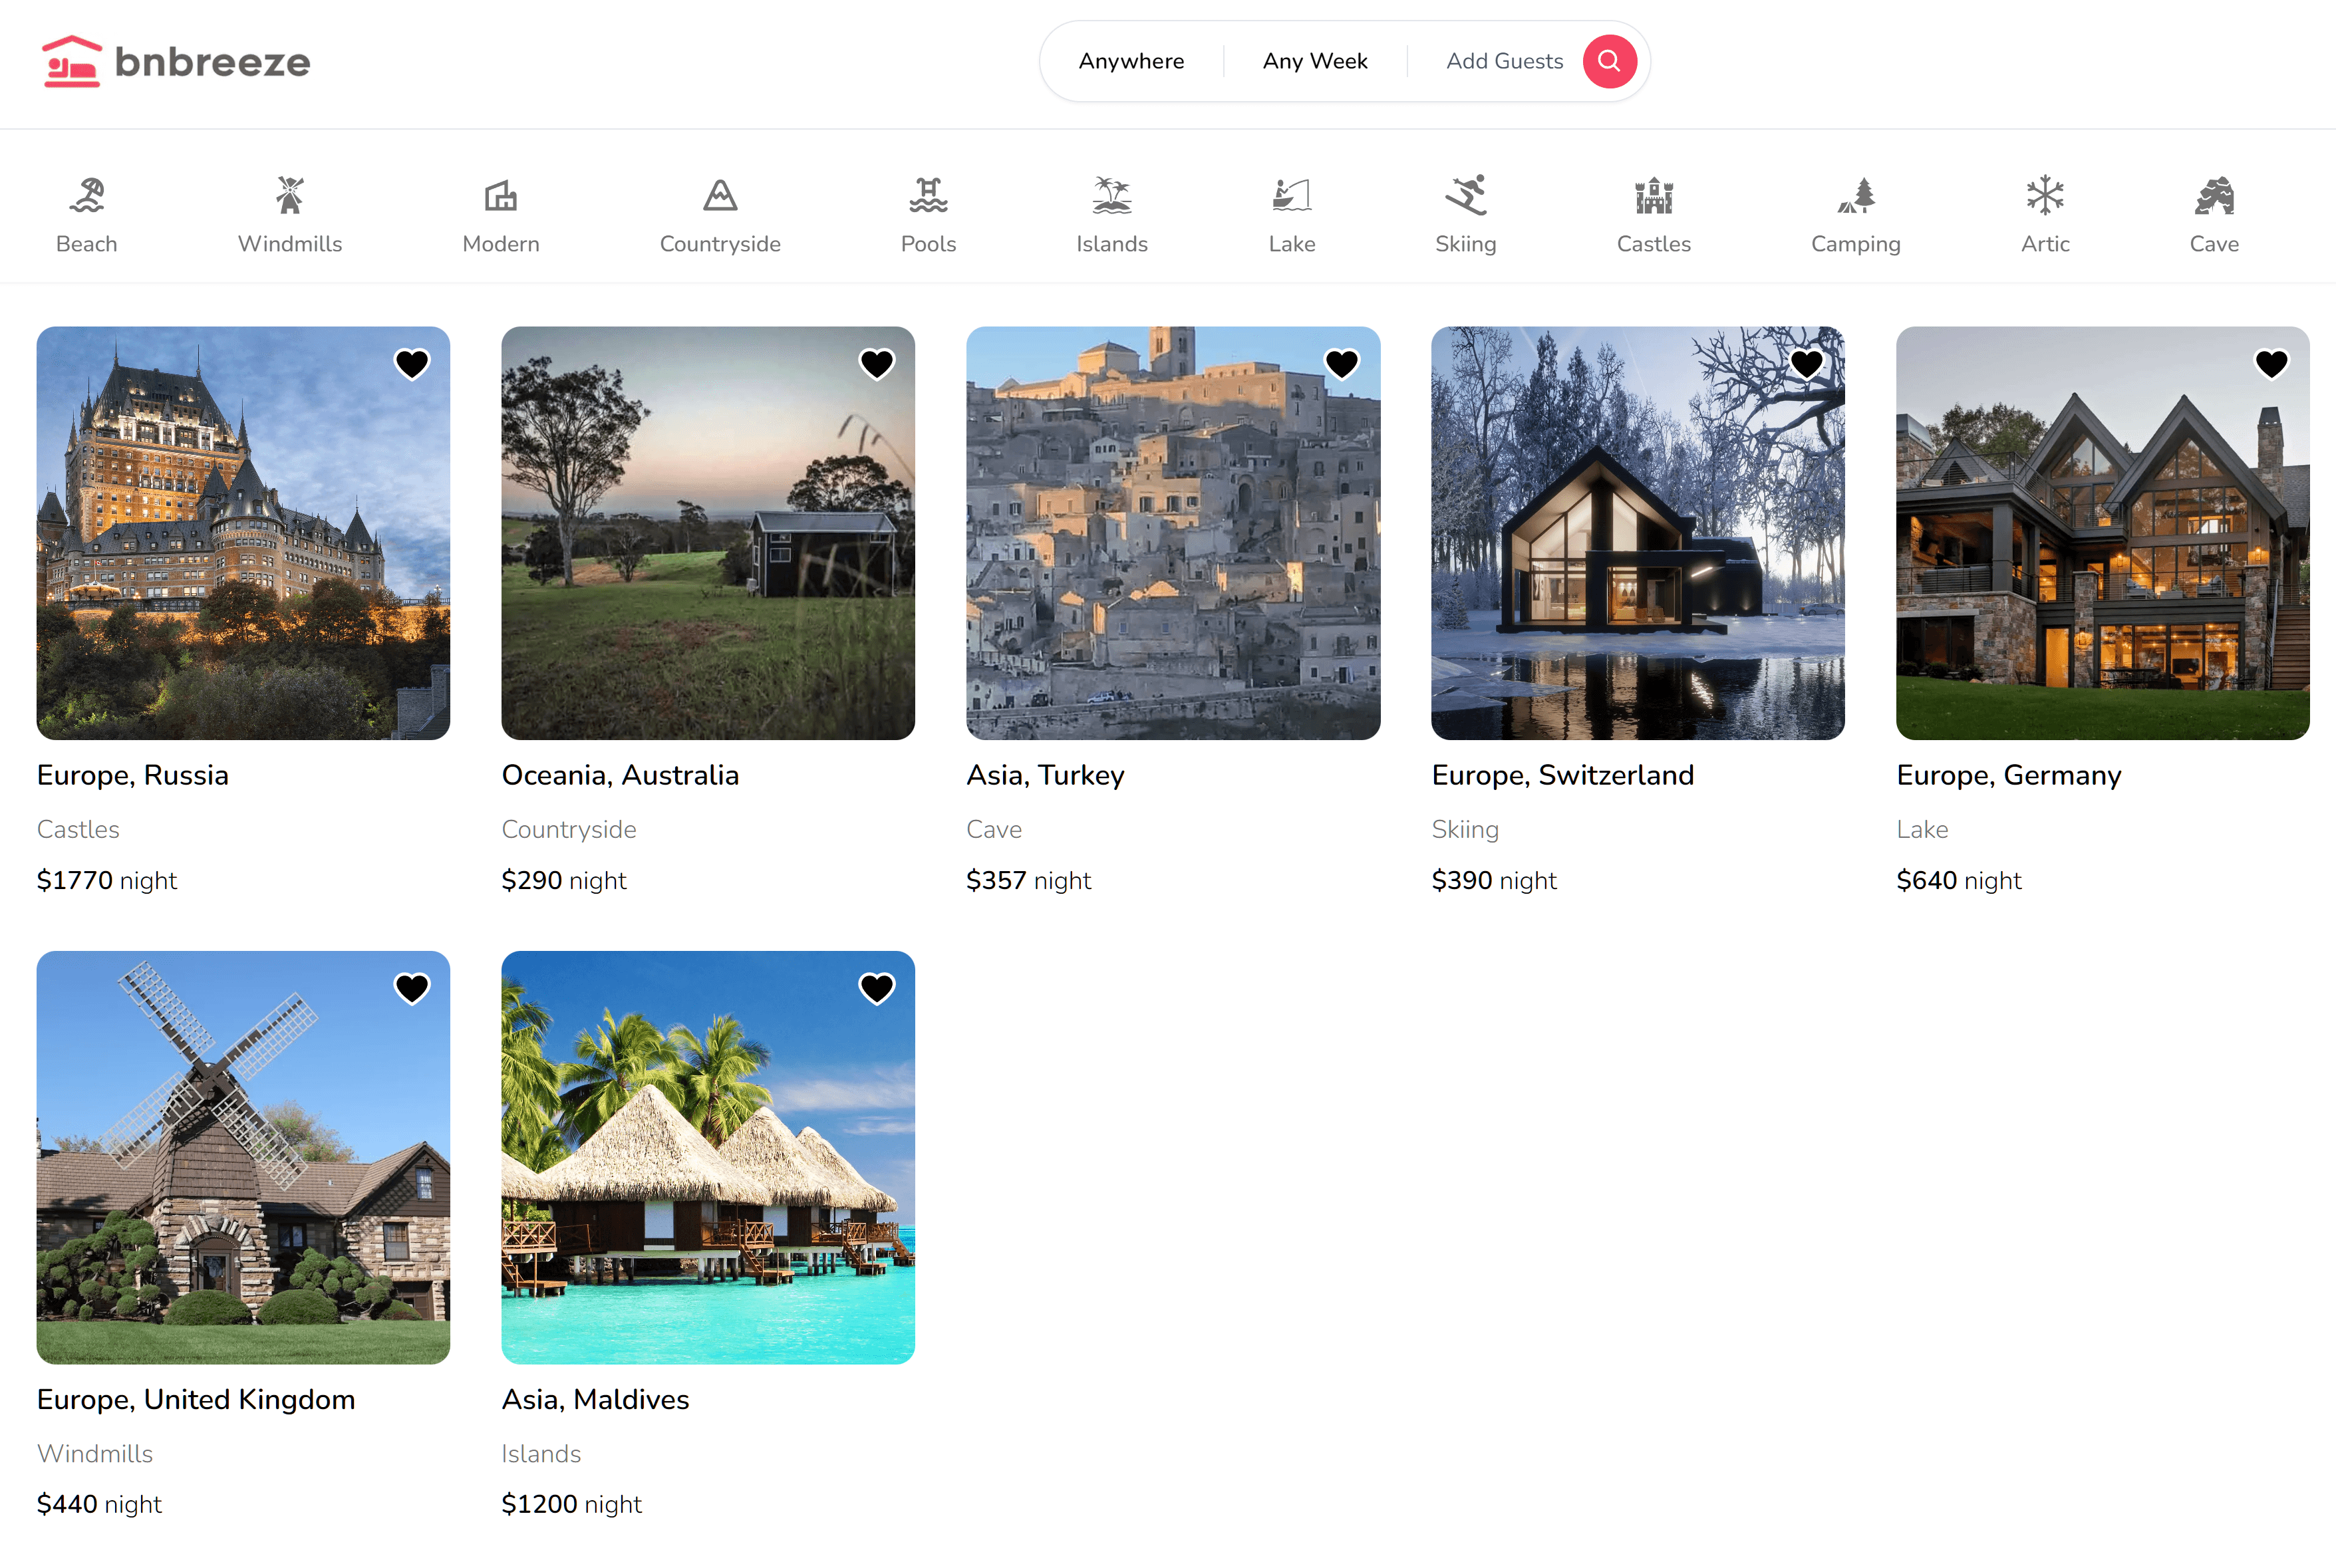
Task: Select the Windmills category icon
Action: [290, 195]
